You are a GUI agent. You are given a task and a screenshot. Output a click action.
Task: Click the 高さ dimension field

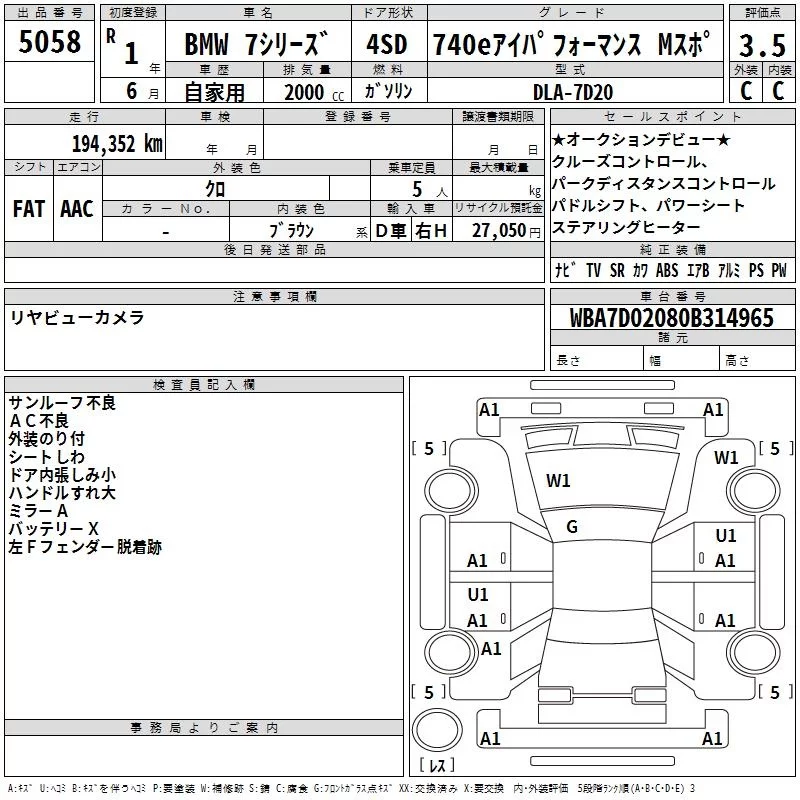(757, 360)
